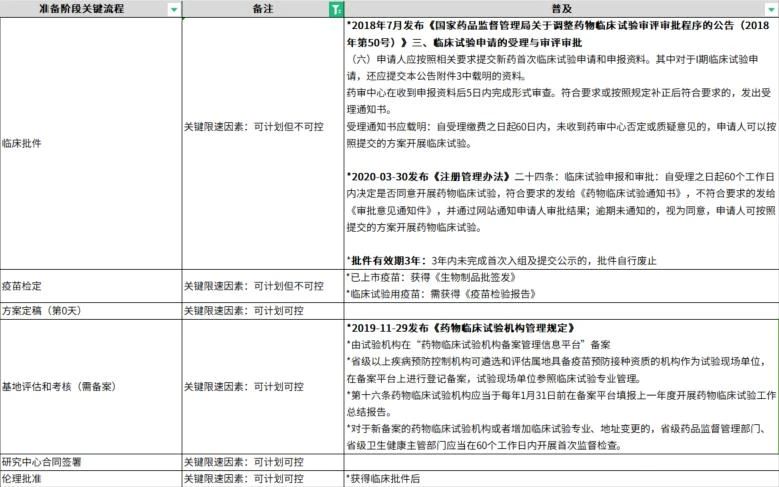Open the filter dropdown for 准备阶段关键流程 column
Screen dimensions: 779x487
tap(174, 8)
